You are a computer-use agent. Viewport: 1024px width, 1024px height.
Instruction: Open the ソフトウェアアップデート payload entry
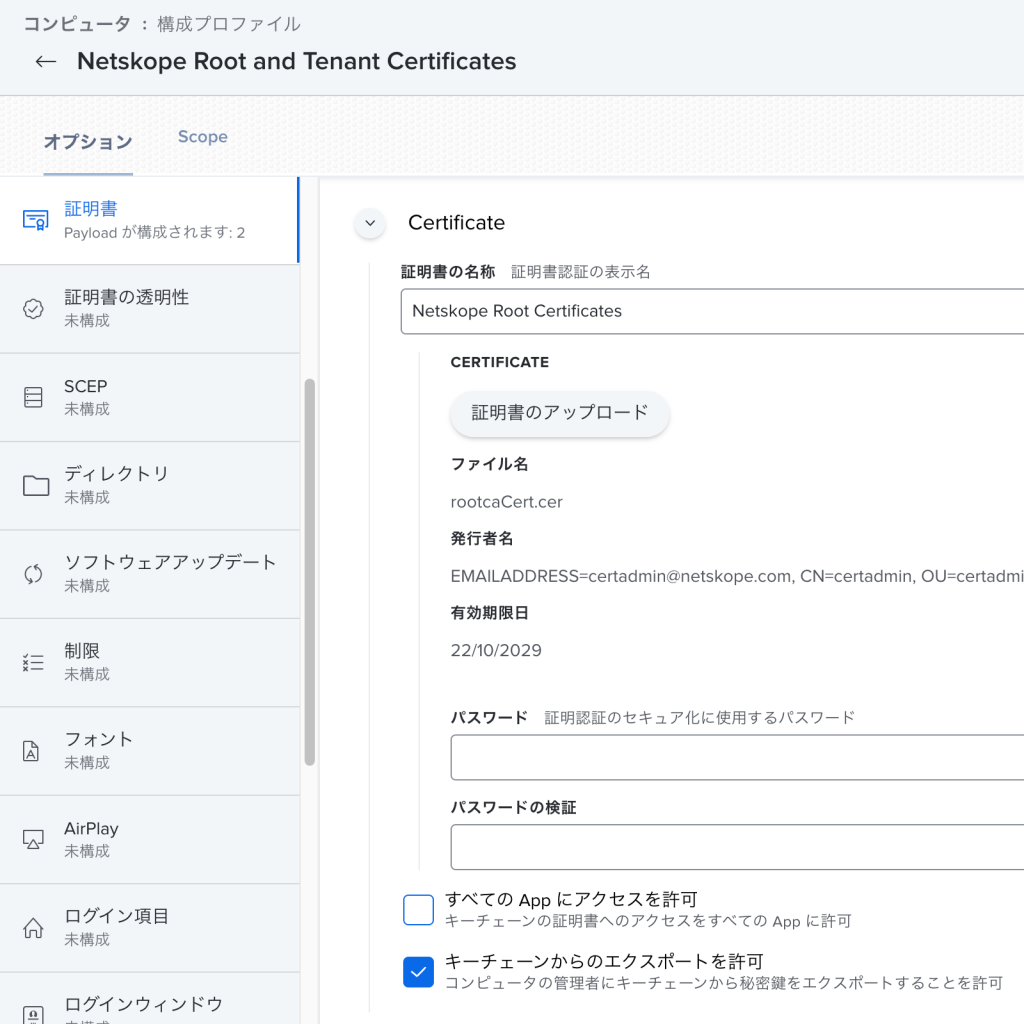[x=150, y=574]
